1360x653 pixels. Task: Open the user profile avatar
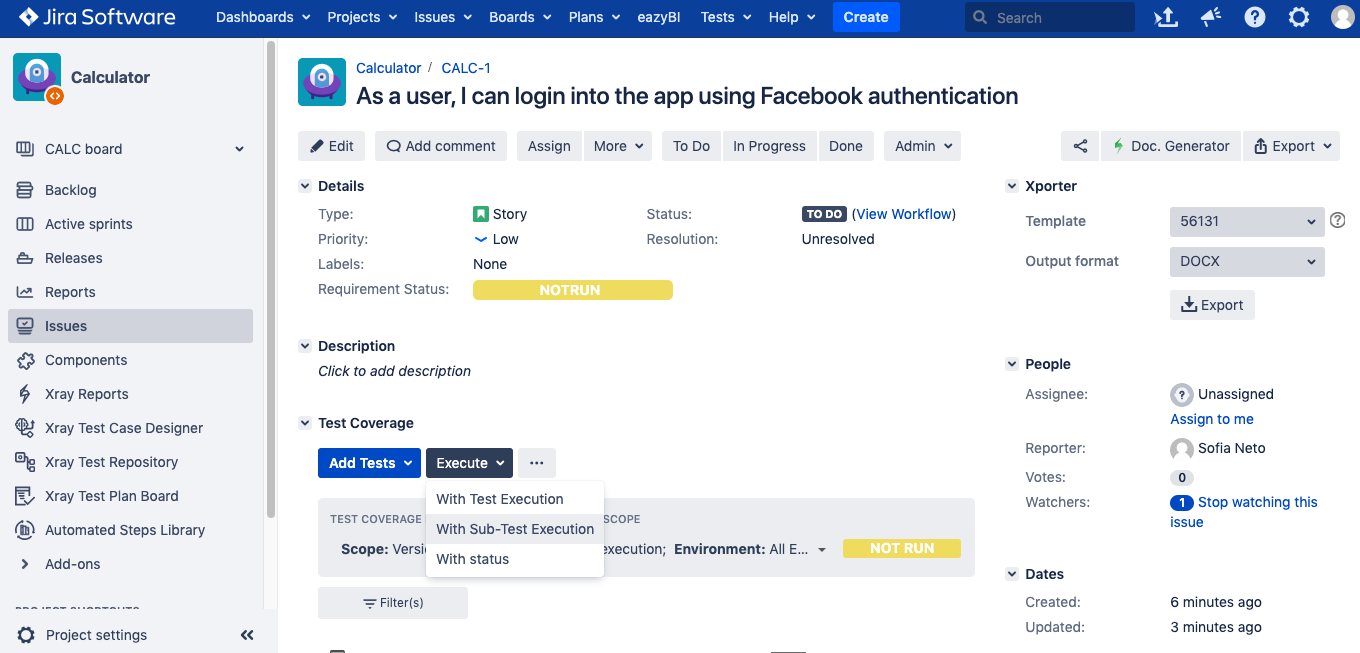[1343, 17]
